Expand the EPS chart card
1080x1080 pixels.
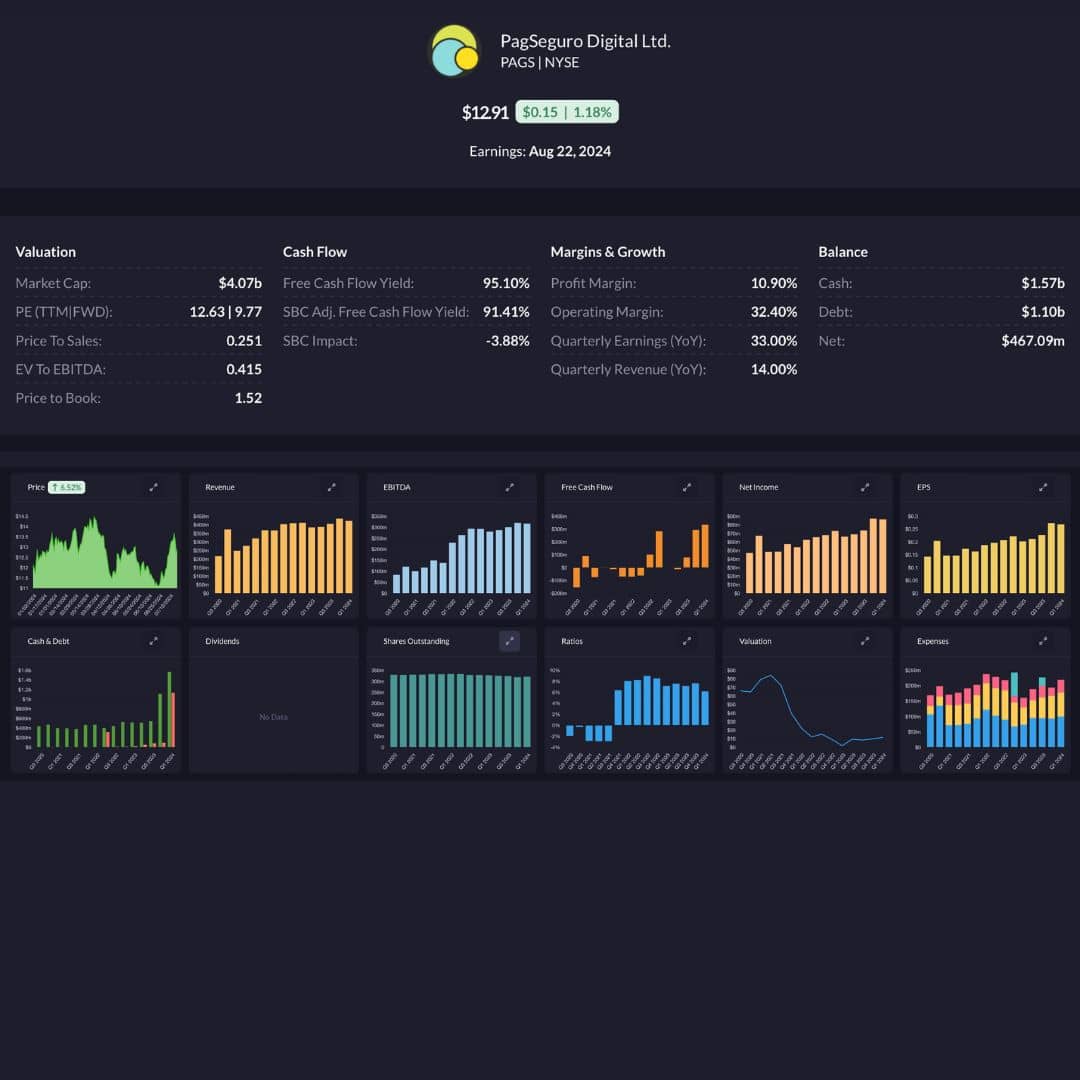pos(1043,488)
